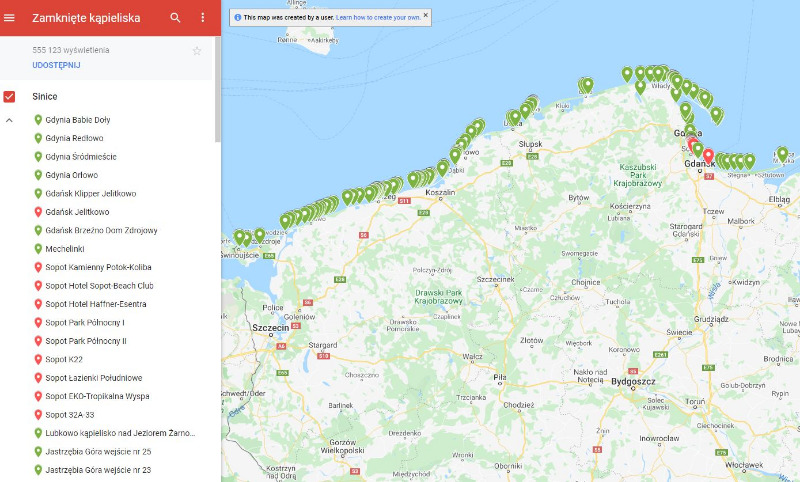
Task: Click the red pin beside Gdańsk Jelitkowo
Action: [38, 212]
